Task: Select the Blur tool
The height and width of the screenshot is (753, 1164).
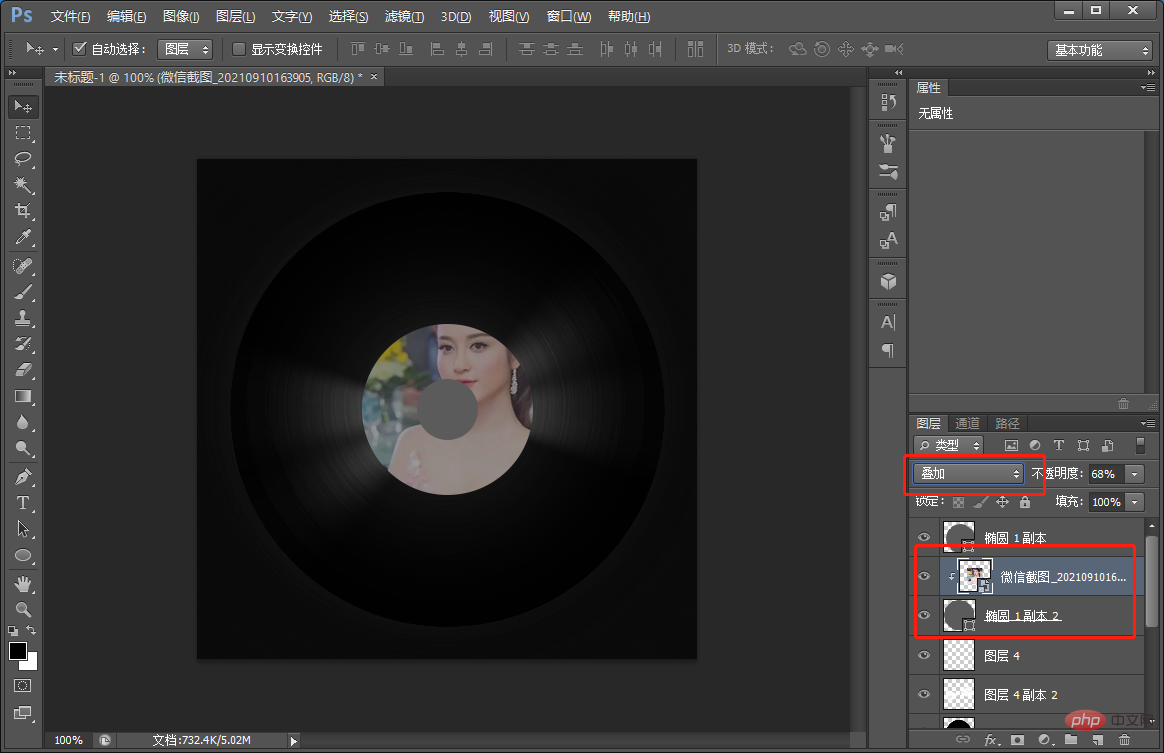Action: click(23, 423)
